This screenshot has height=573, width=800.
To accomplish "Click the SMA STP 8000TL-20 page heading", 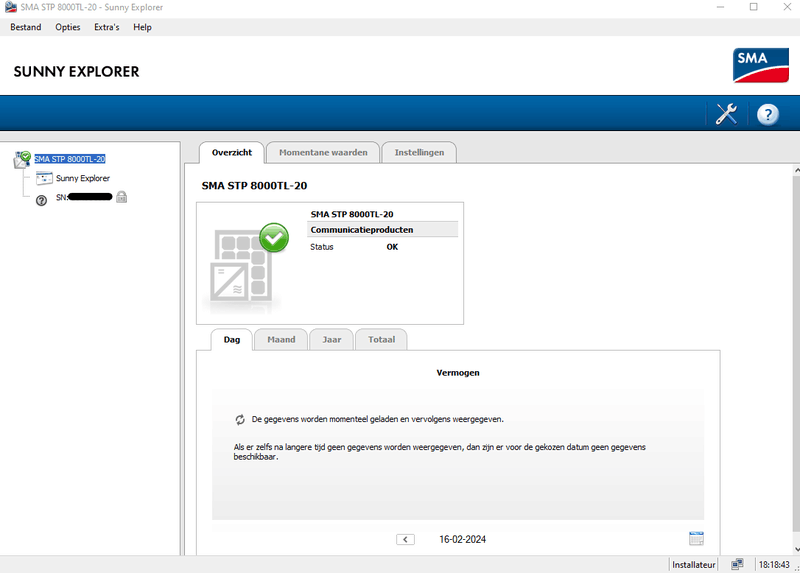I will pyautogui.click(x=254, y=186).
